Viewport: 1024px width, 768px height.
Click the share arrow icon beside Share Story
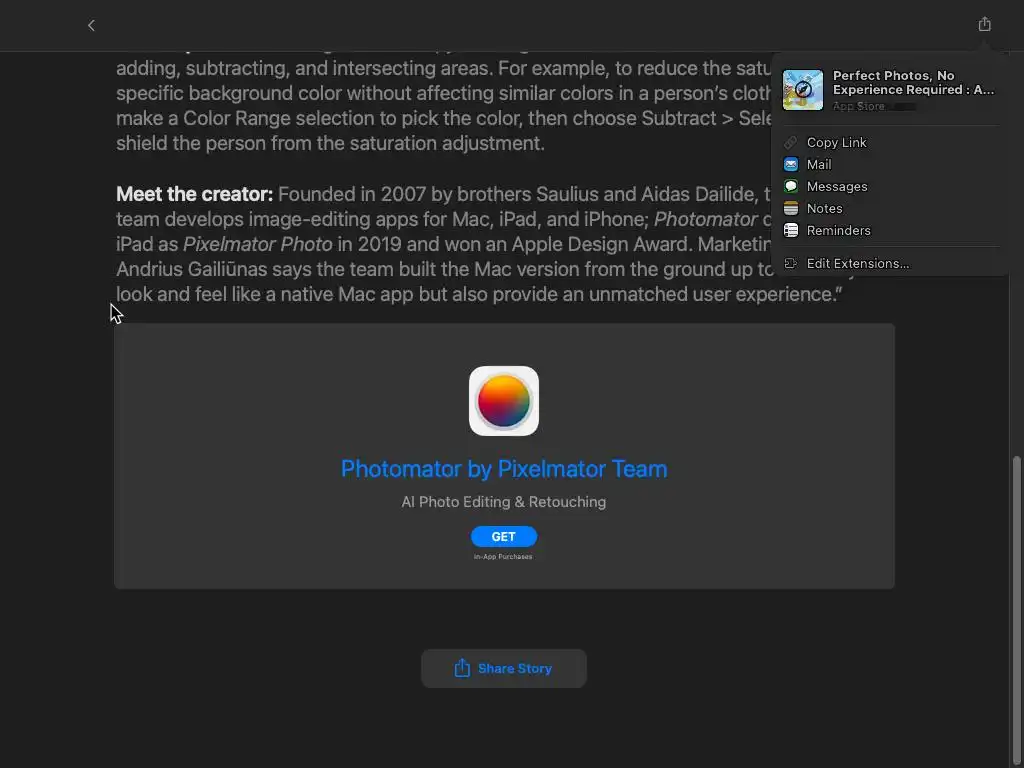(x=462, y=667)
